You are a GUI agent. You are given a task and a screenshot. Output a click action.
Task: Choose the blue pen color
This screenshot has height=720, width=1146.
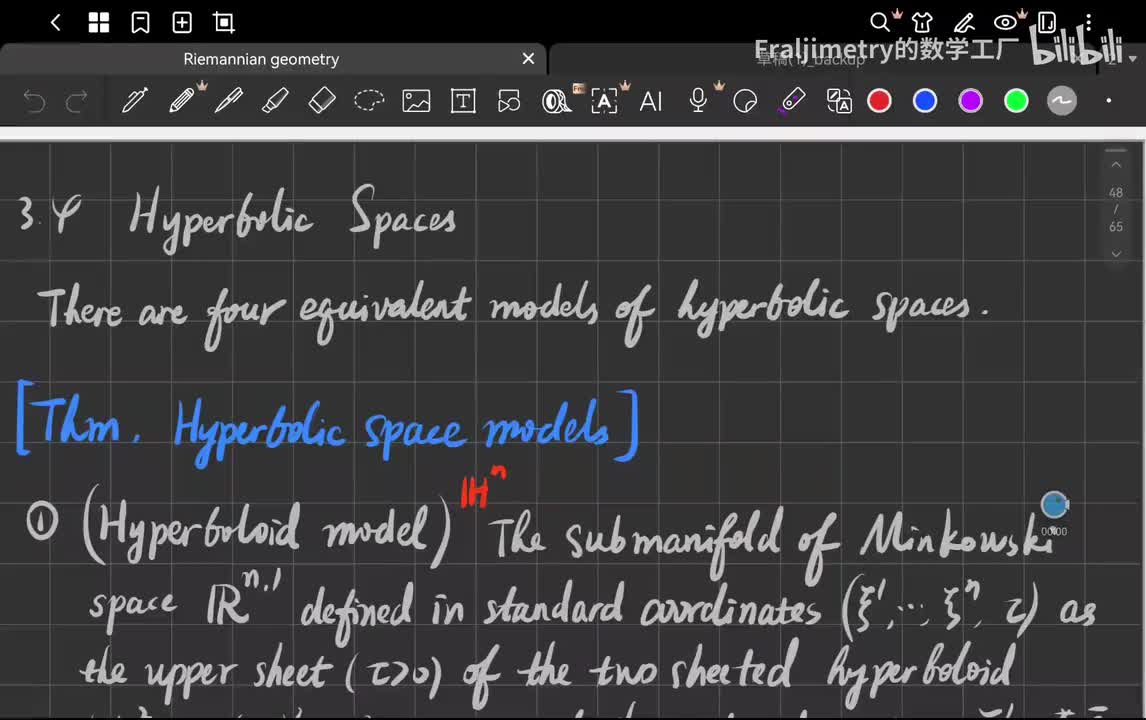coord(925,101)
